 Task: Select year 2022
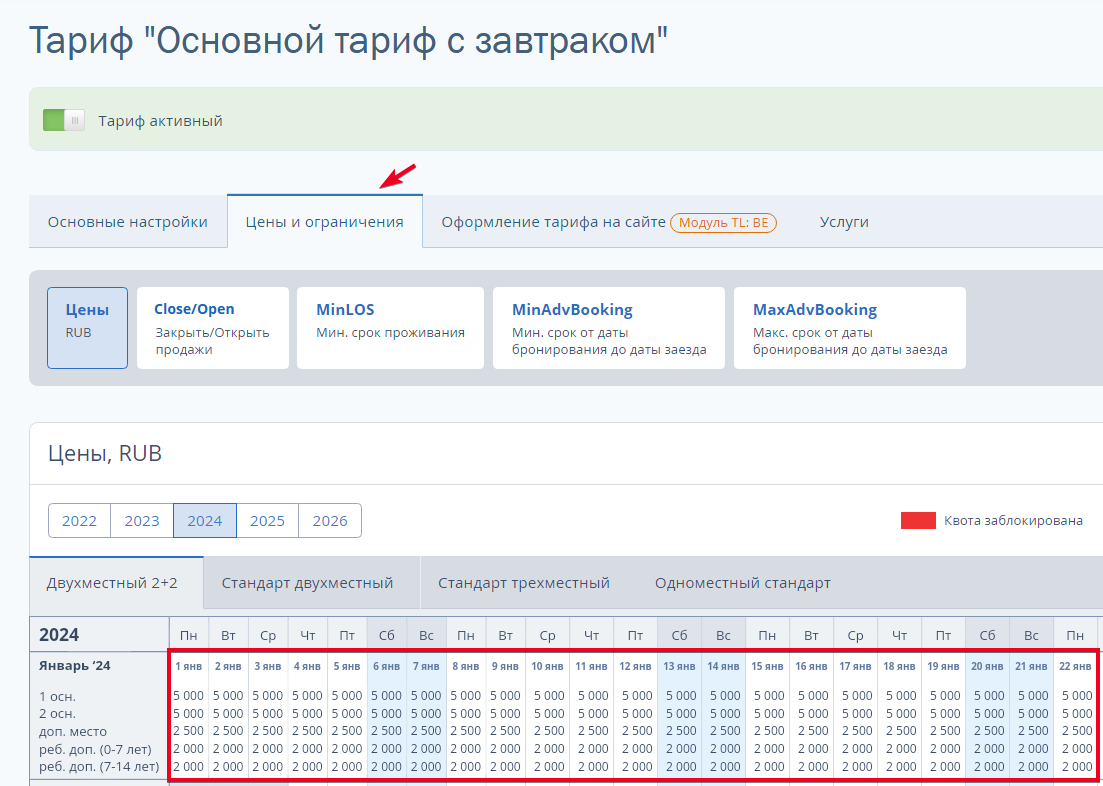pyautogui.click(x=80, y=521)
